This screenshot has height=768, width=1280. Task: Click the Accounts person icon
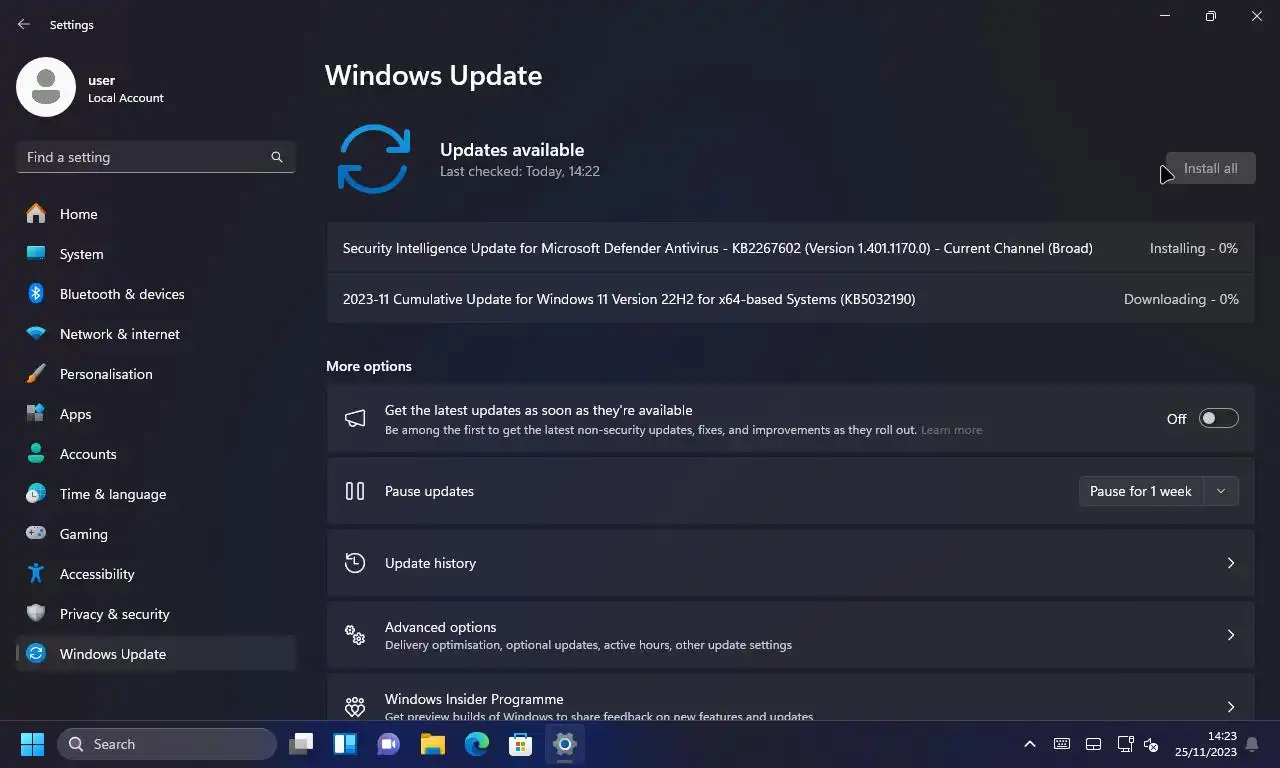(36, 454)
